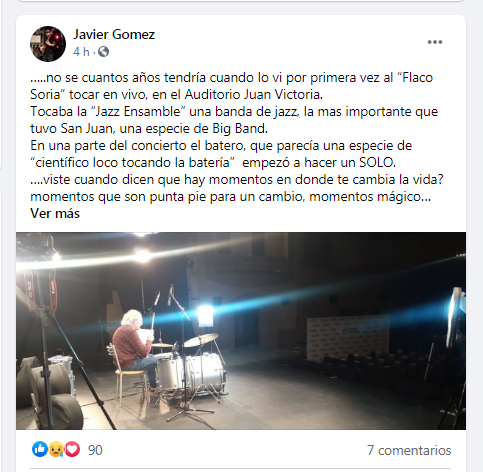Open the Javier Gomez profile name link

click(x=114, y=34)
